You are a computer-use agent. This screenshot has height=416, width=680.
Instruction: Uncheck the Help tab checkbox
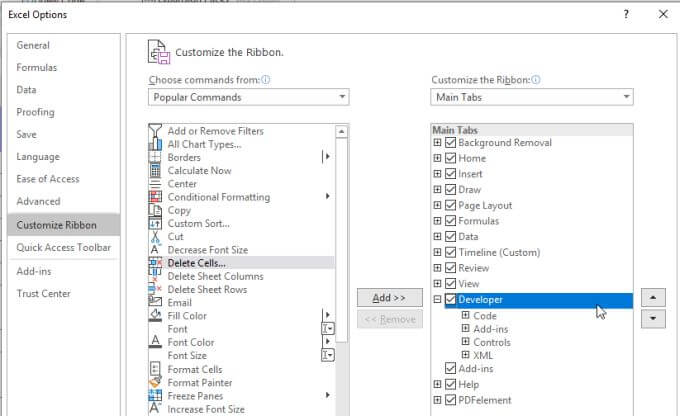click(x=451, y=384)
